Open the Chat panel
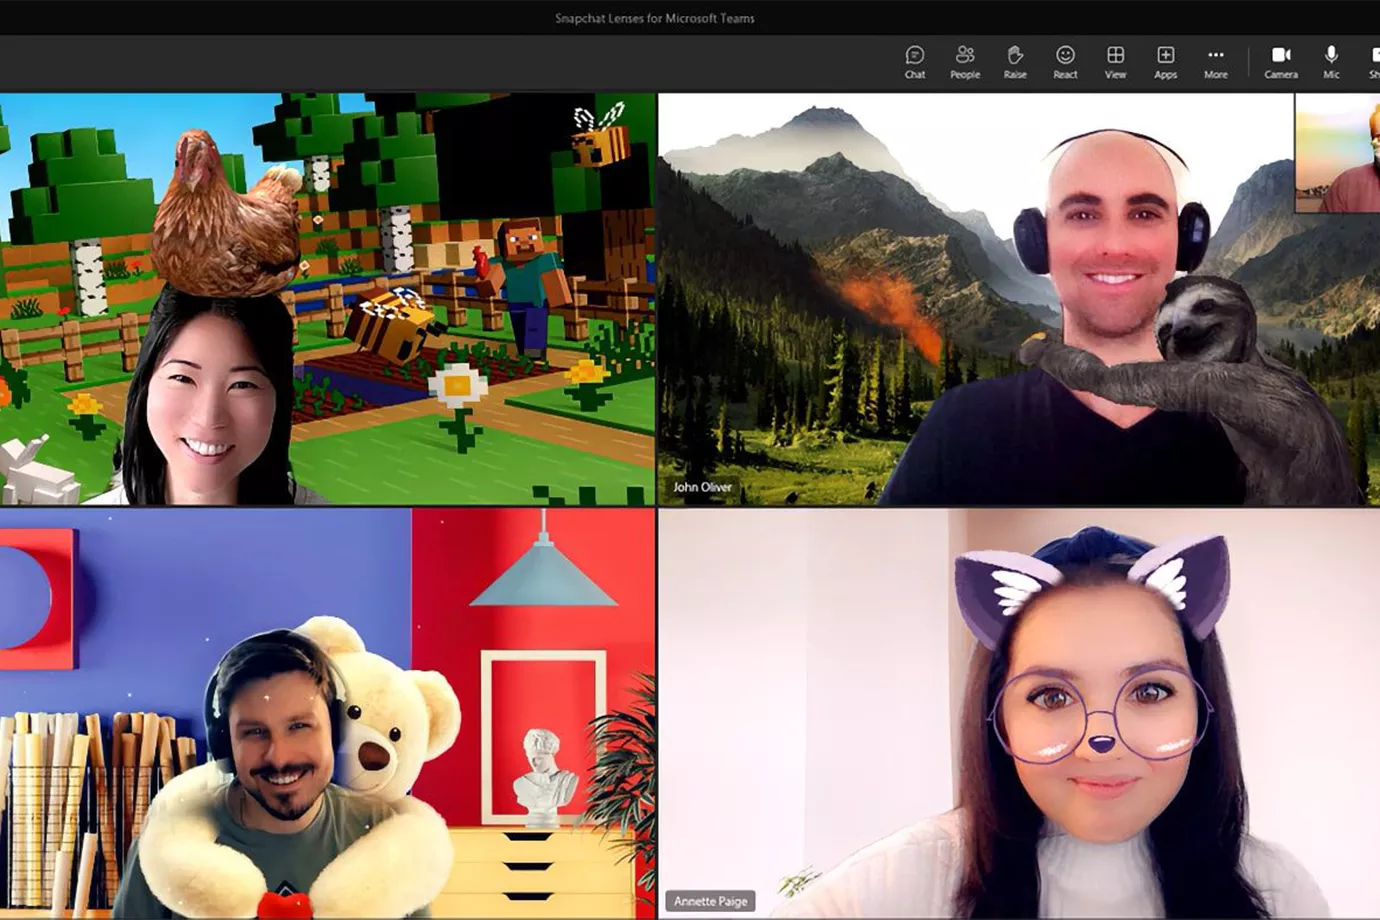The width and height of the screenshot is (1380, 920). 914,62
